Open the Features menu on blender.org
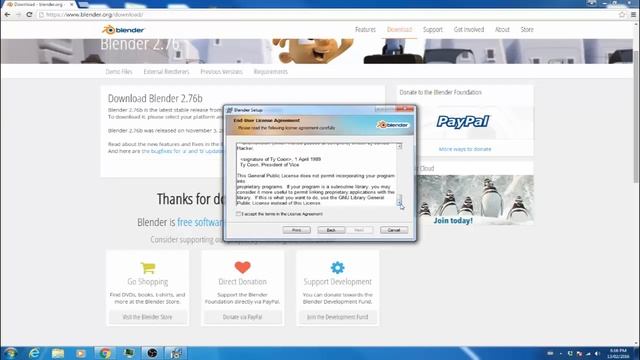 365,29
